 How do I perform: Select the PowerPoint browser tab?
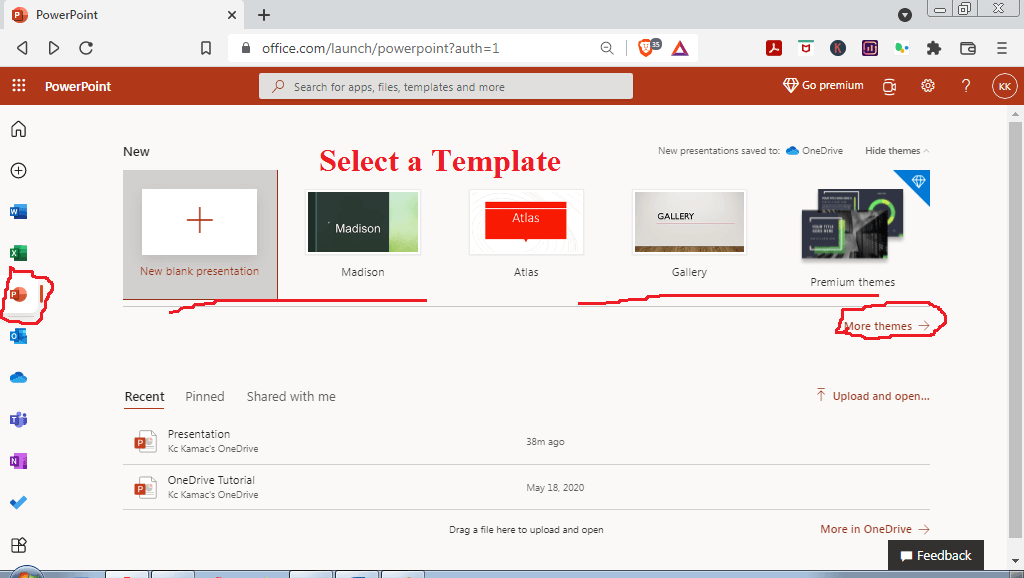124,14
